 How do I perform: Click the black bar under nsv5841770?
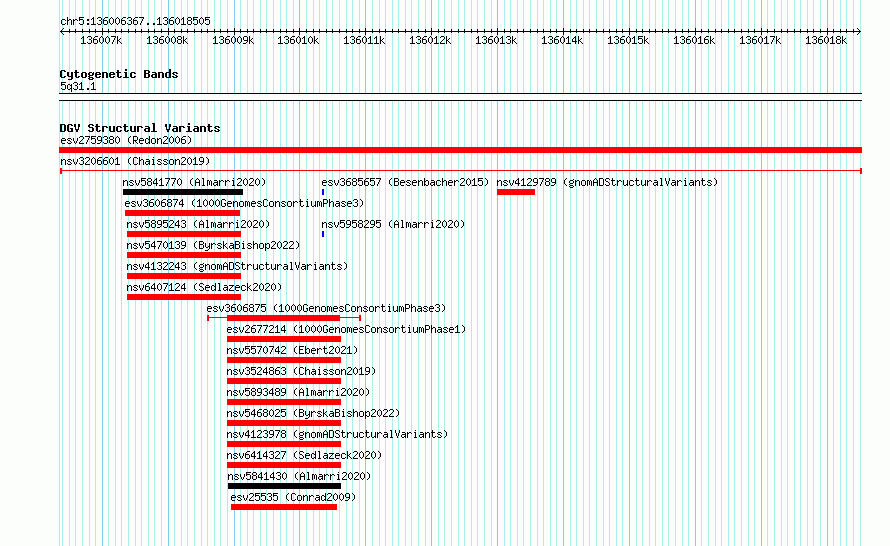coord(183,192)
